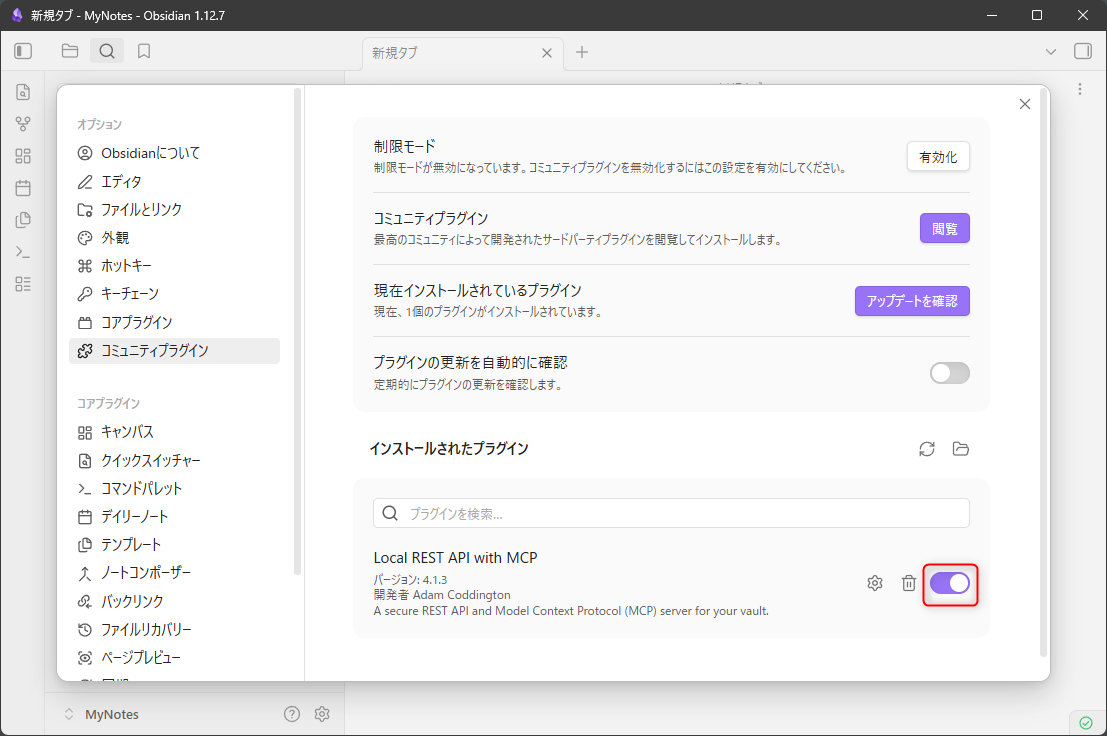This screenshot has width=1107, height=736.
Task: Close the 新規タブ tab
Action: [x=546, y=53]
